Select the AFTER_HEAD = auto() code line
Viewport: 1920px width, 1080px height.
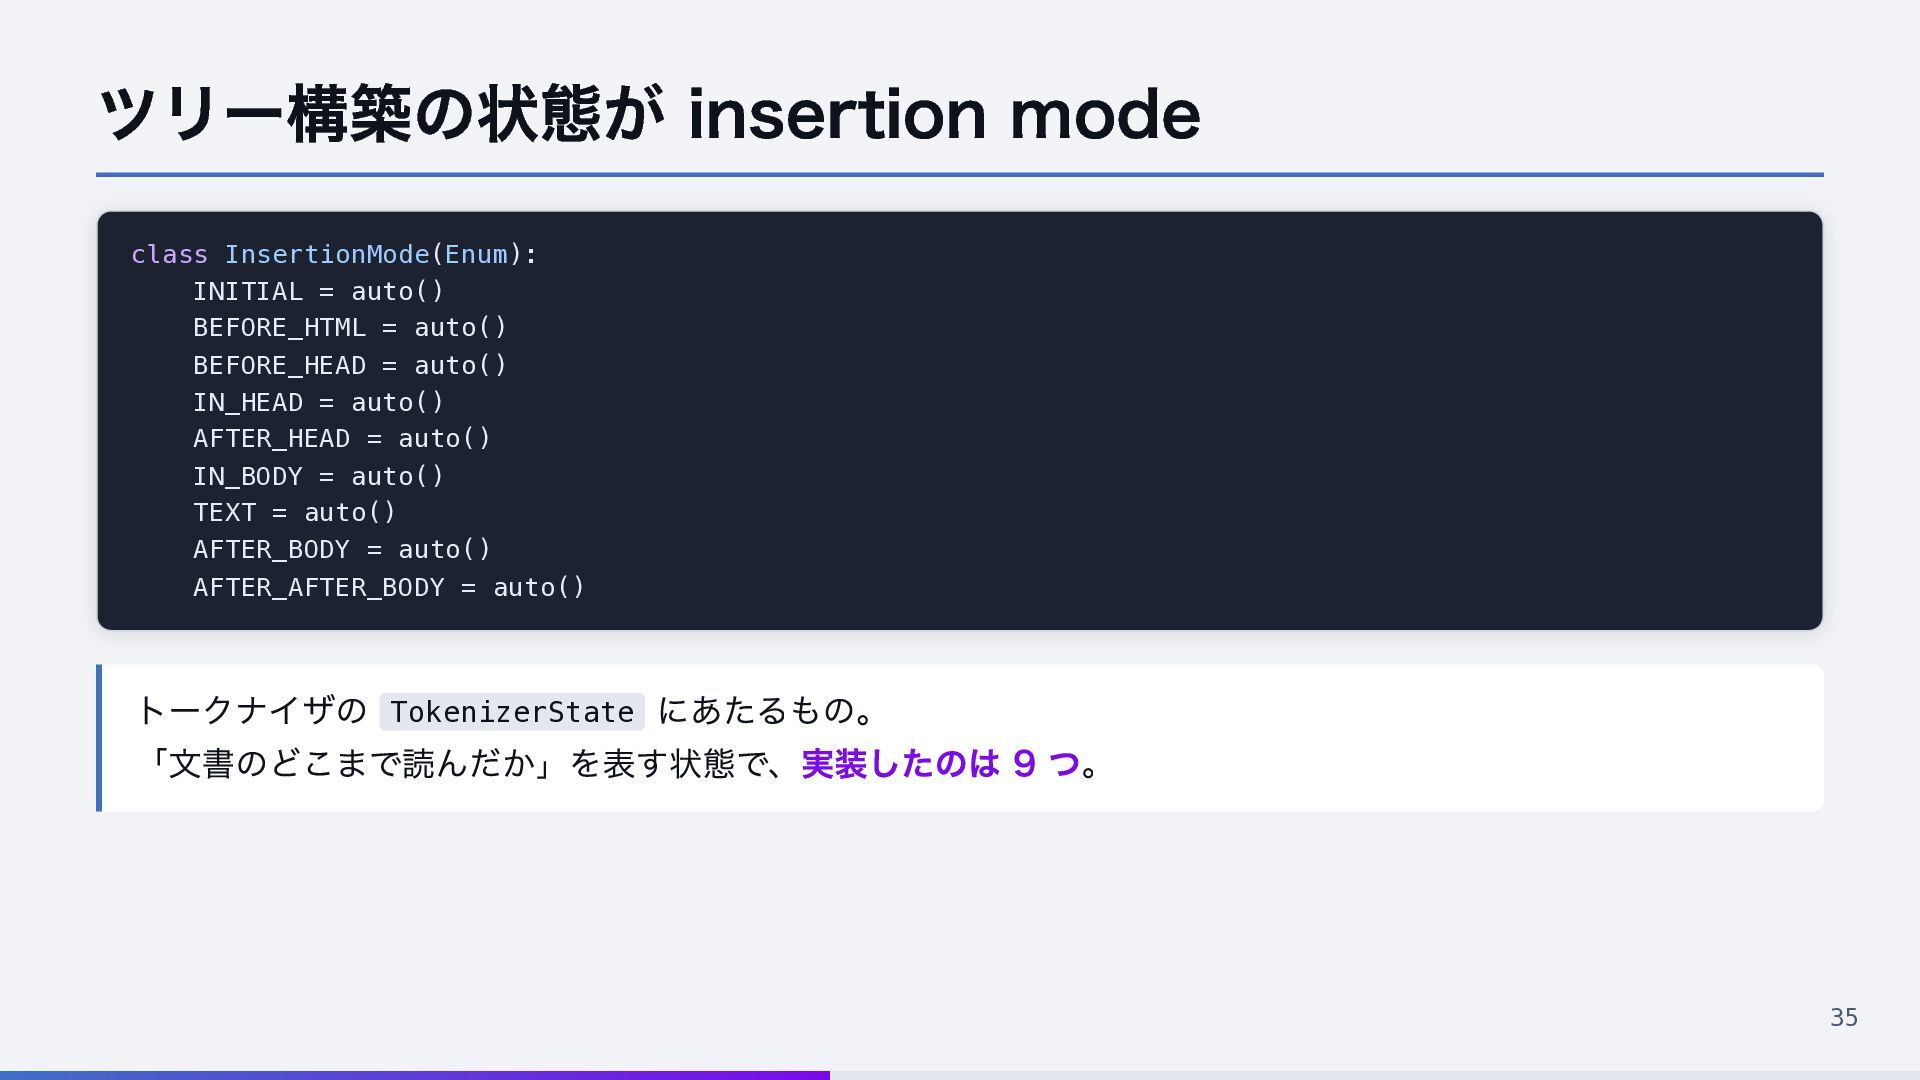pyautogui.click(x=342, y=439)
